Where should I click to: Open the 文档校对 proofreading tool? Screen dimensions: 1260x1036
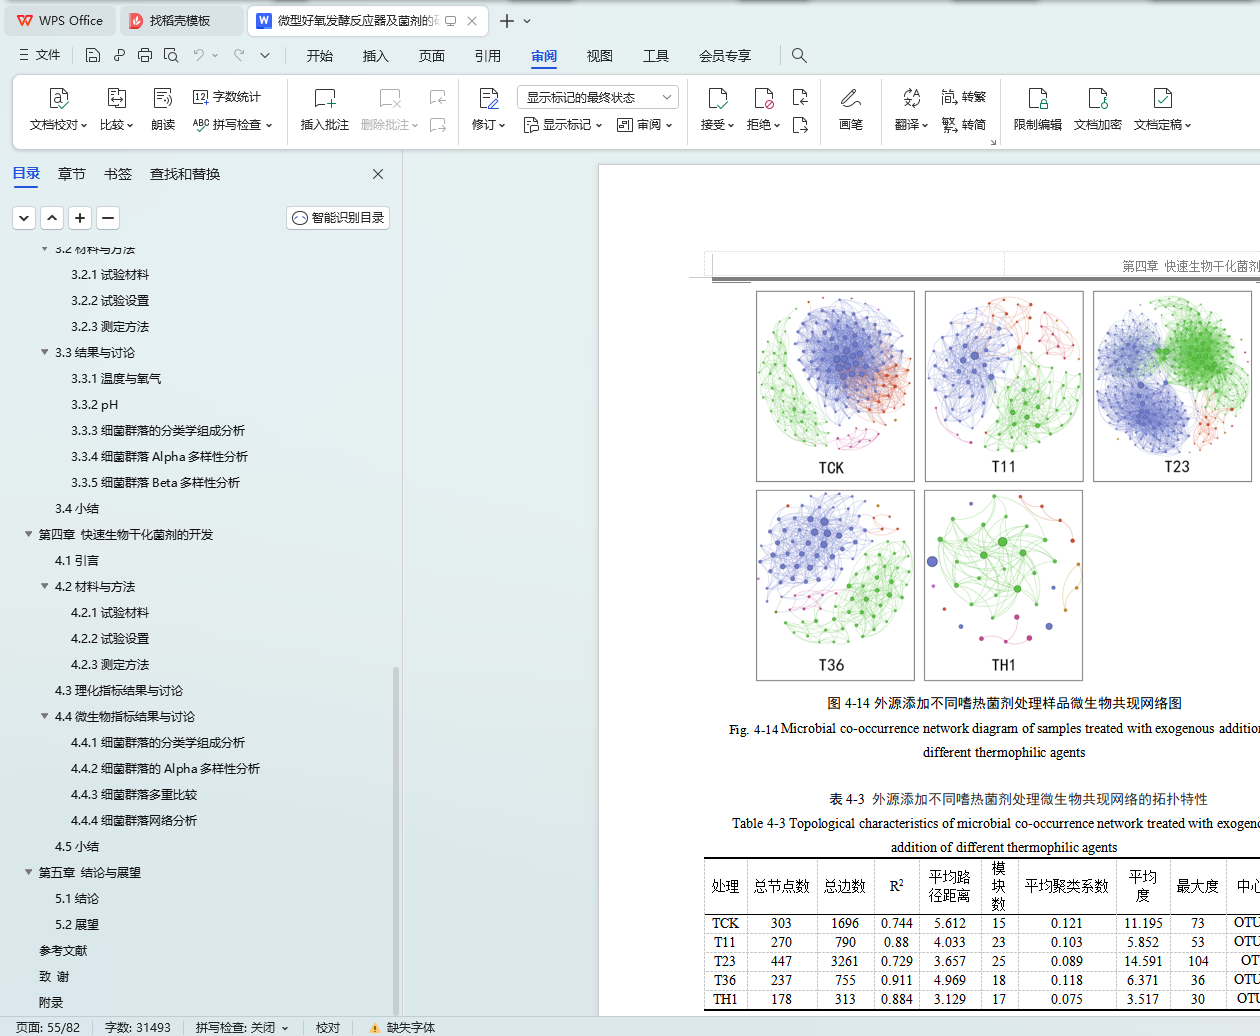tap(59, 110)
